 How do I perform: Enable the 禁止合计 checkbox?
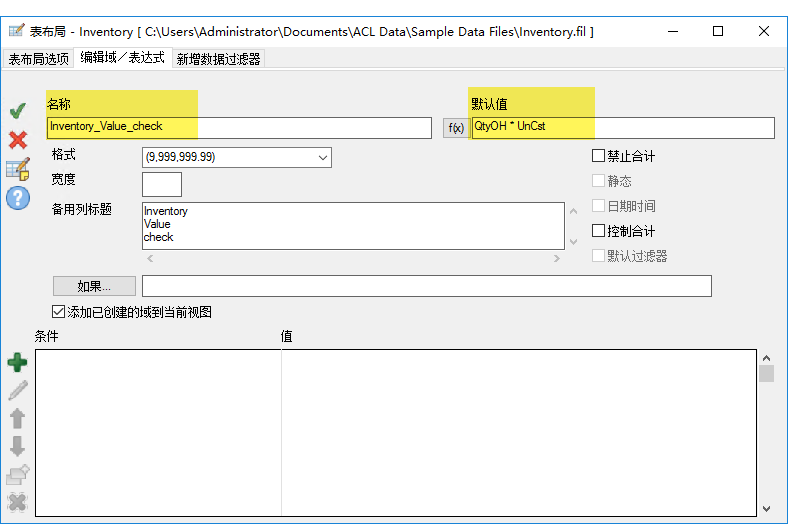pyautogui.click(x=599, y=156)
